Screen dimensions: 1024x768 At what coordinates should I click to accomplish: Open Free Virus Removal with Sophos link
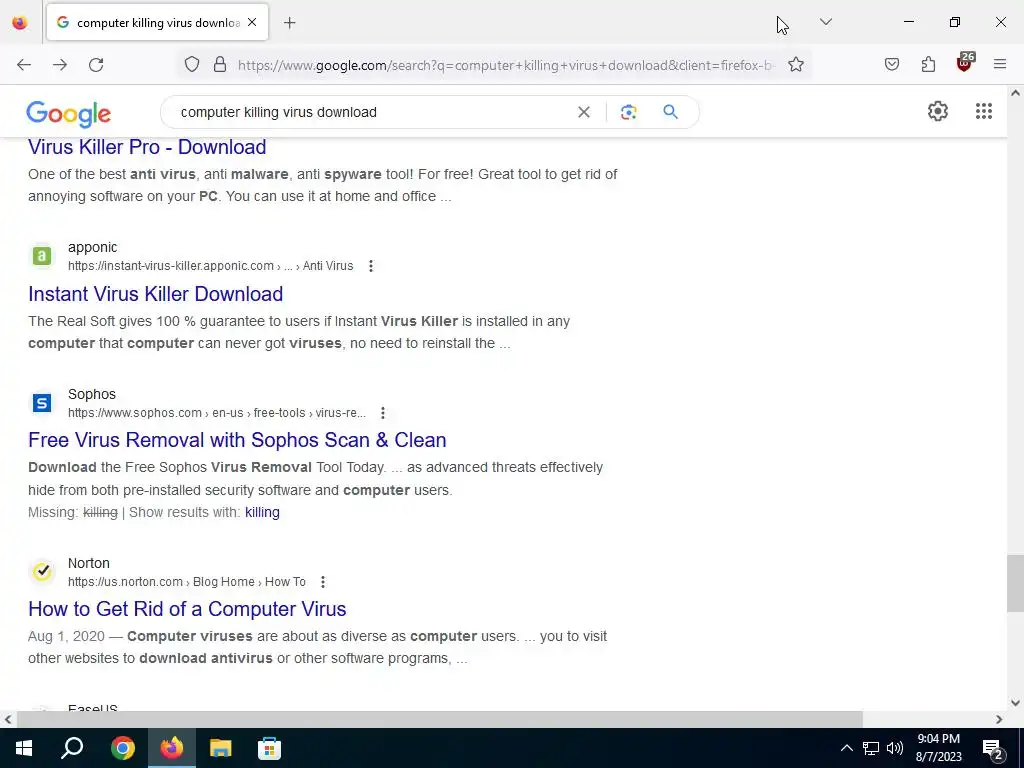pyautogui.click(x=237, y=440)
